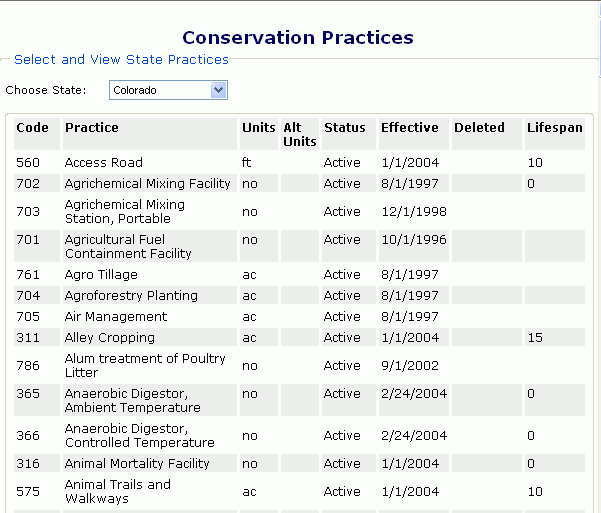Select the Alt Units column header
The width and height of the screenshot is (601, 513).
pyautogui.click(x=299, y=135)
